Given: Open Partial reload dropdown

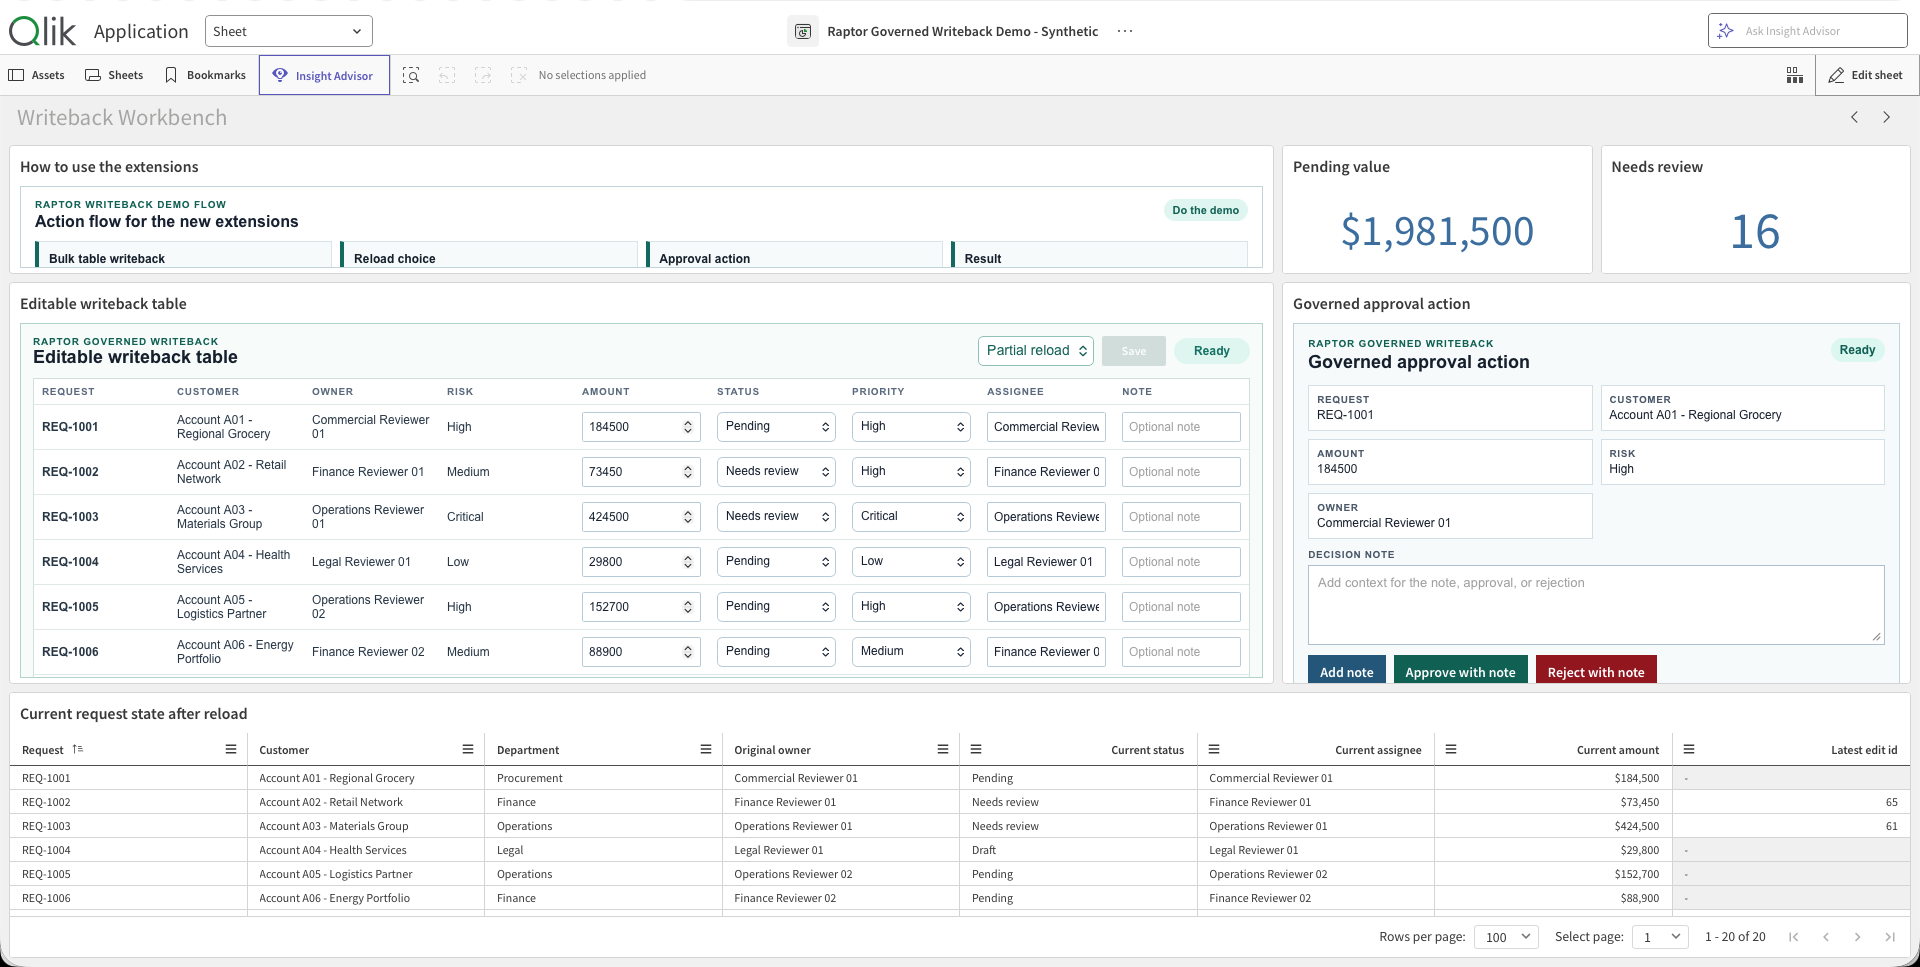Looking at the screenshot, I should (x=1035, y=351).
